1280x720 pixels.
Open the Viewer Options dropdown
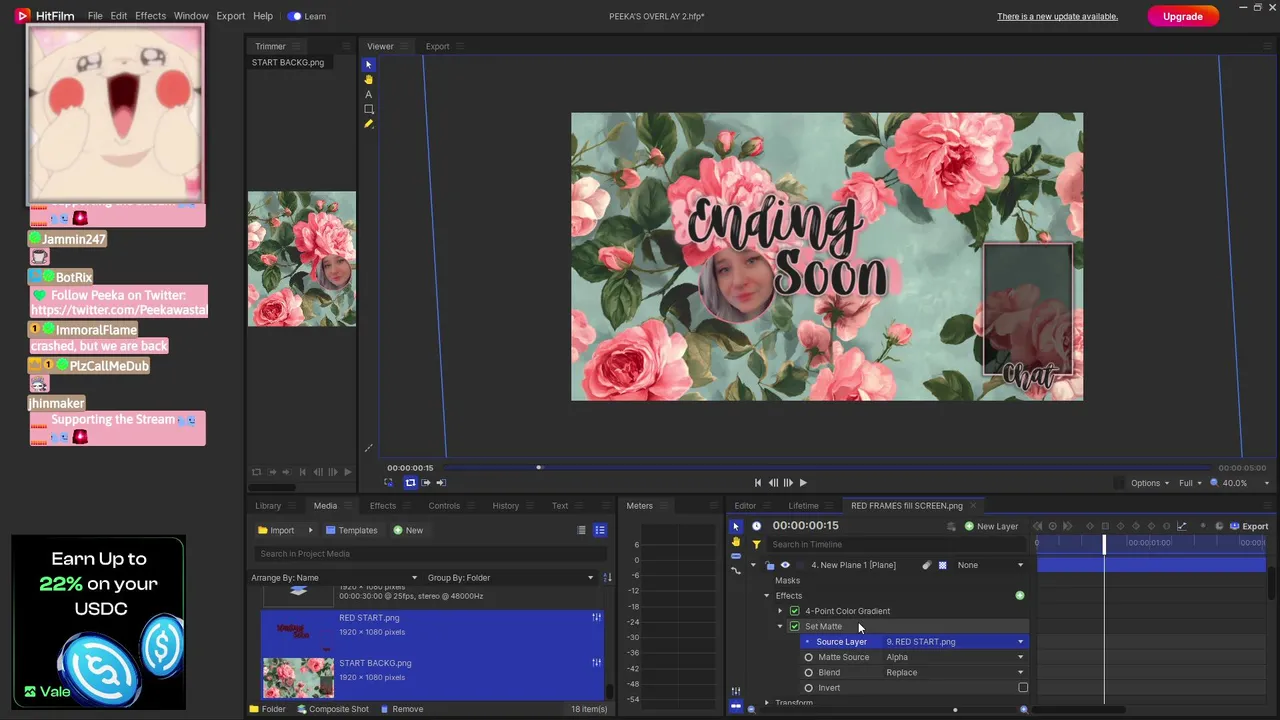(1150, 483)
